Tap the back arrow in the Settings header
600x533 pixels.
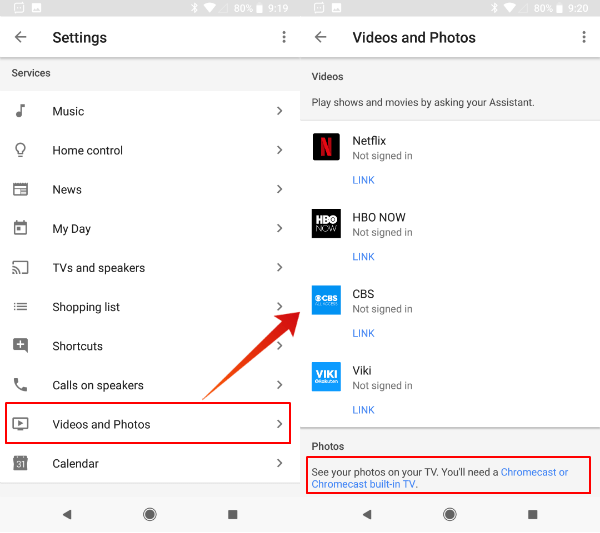(x=20, y=37)
